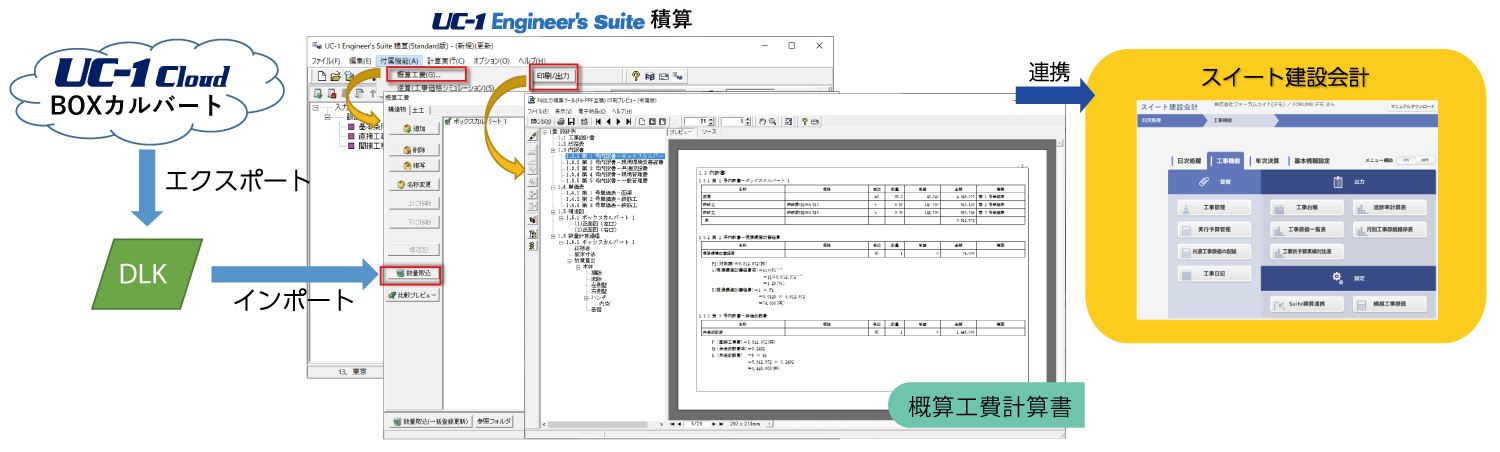Viewport: 1500px width, 452px height.
Task: Toggle メニュー補助 ON/OFF switch
Action: (x=1417, y=159)
